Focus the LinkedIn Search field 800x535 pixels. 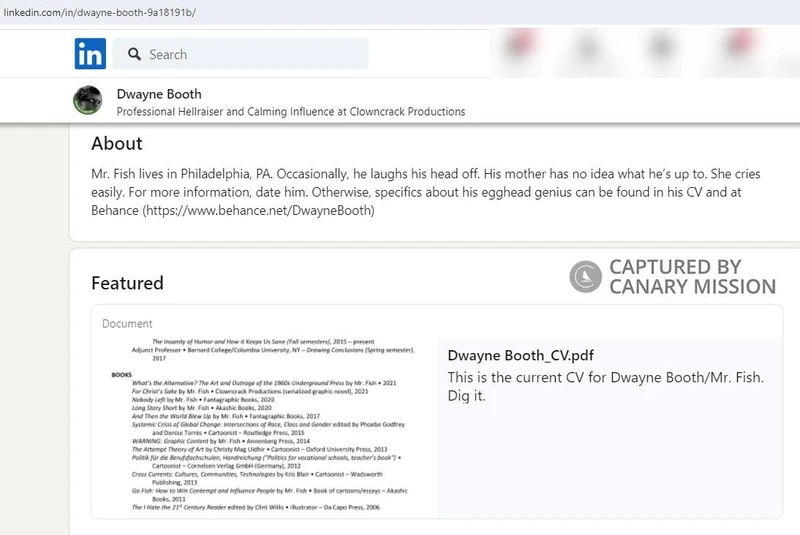[x=240, y=54]
